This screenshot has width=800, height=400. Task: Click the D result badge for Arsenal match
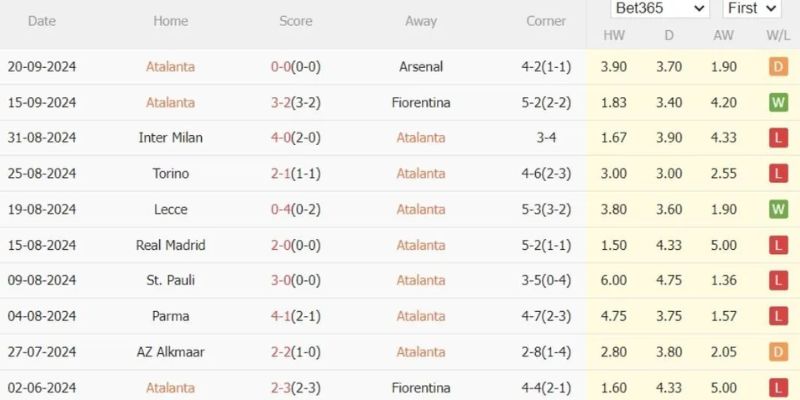point(778,67)
